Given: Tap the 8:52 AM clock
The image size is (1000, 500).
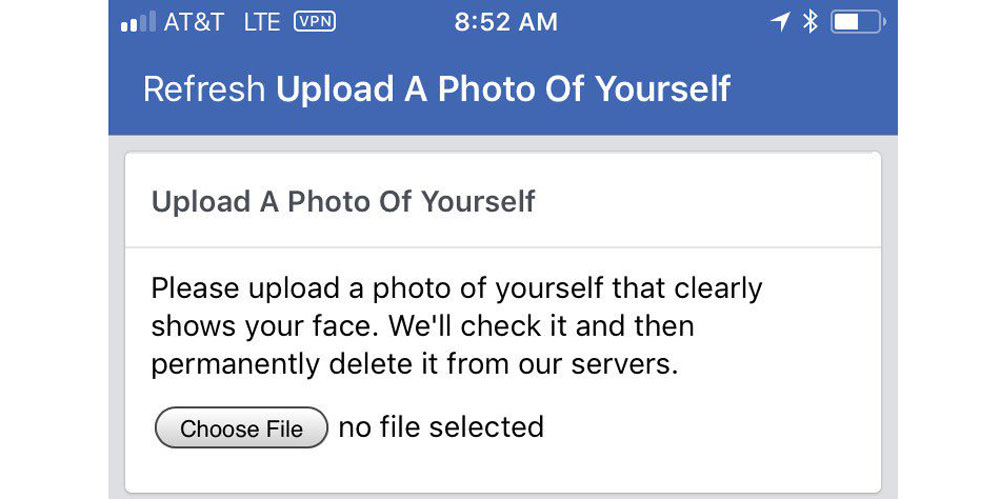Looking at the screenshot, I should [x=506, y=22].
